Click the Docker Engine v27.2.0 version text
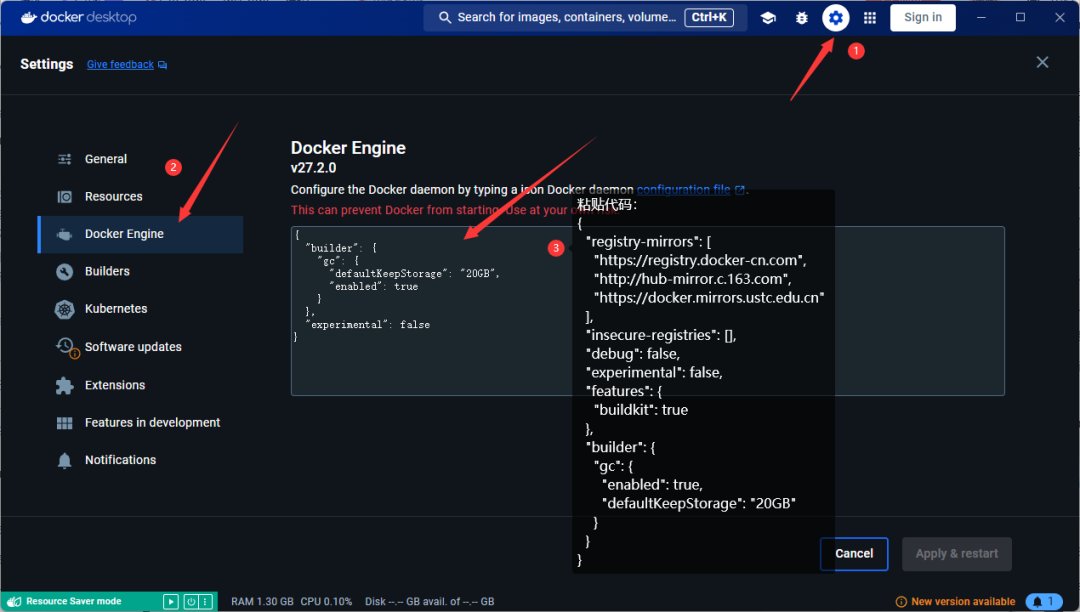Viewport: 1080px width, 612px height. (x=313, y=168)
